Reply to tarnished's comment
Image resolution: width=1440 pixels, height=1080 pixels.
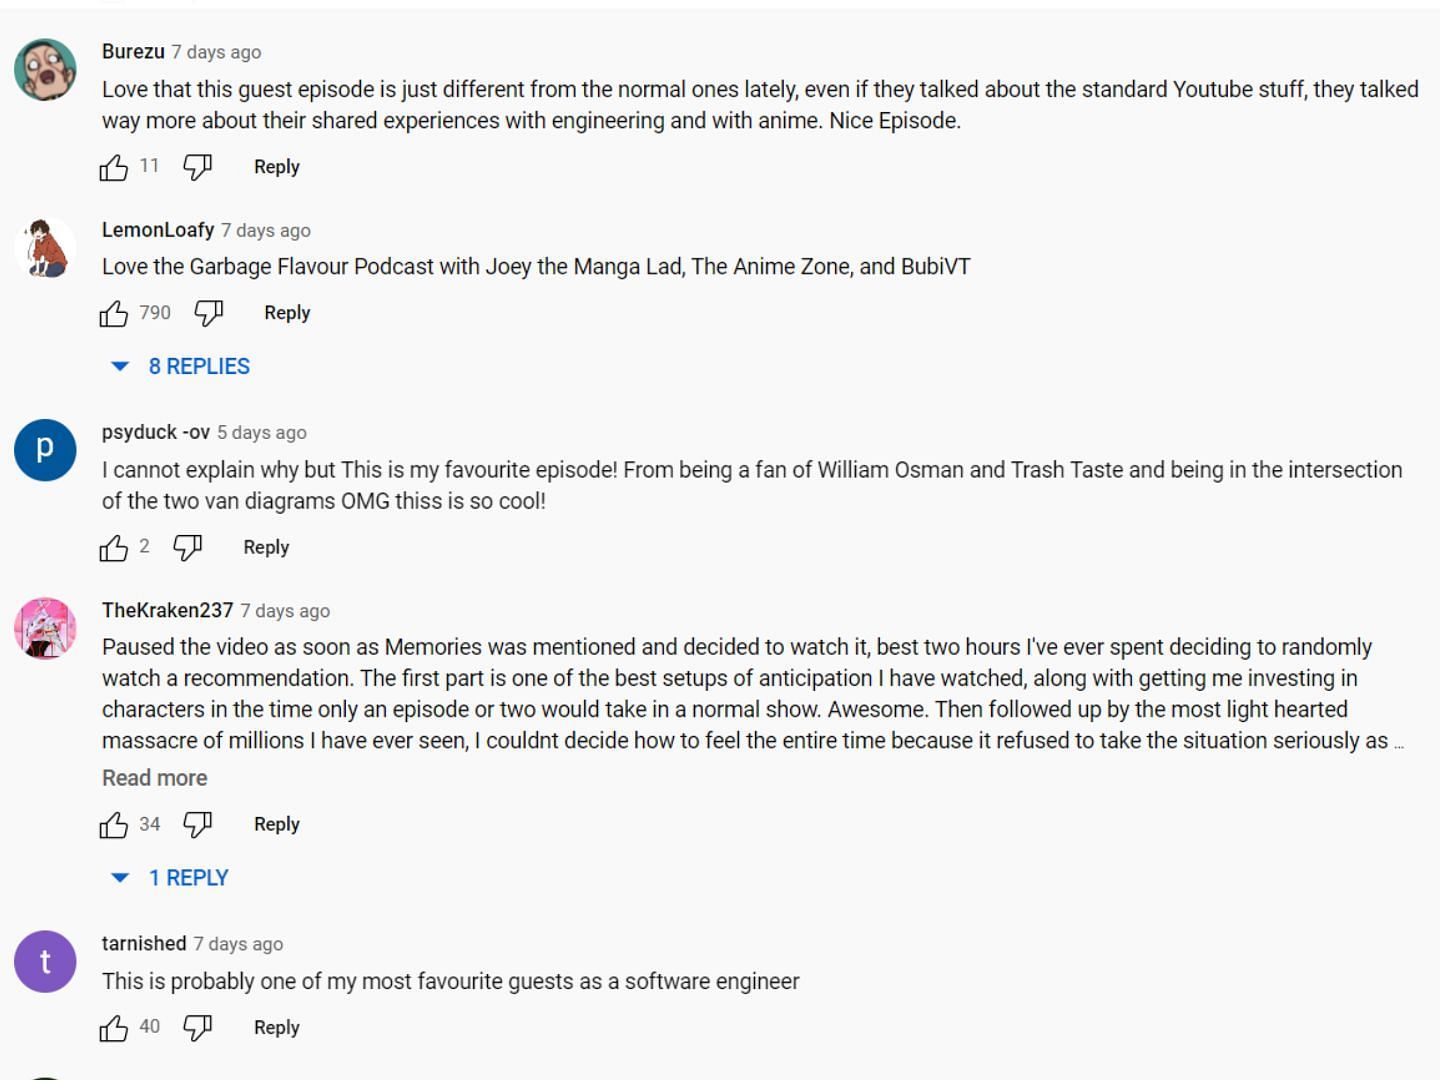276,1028
